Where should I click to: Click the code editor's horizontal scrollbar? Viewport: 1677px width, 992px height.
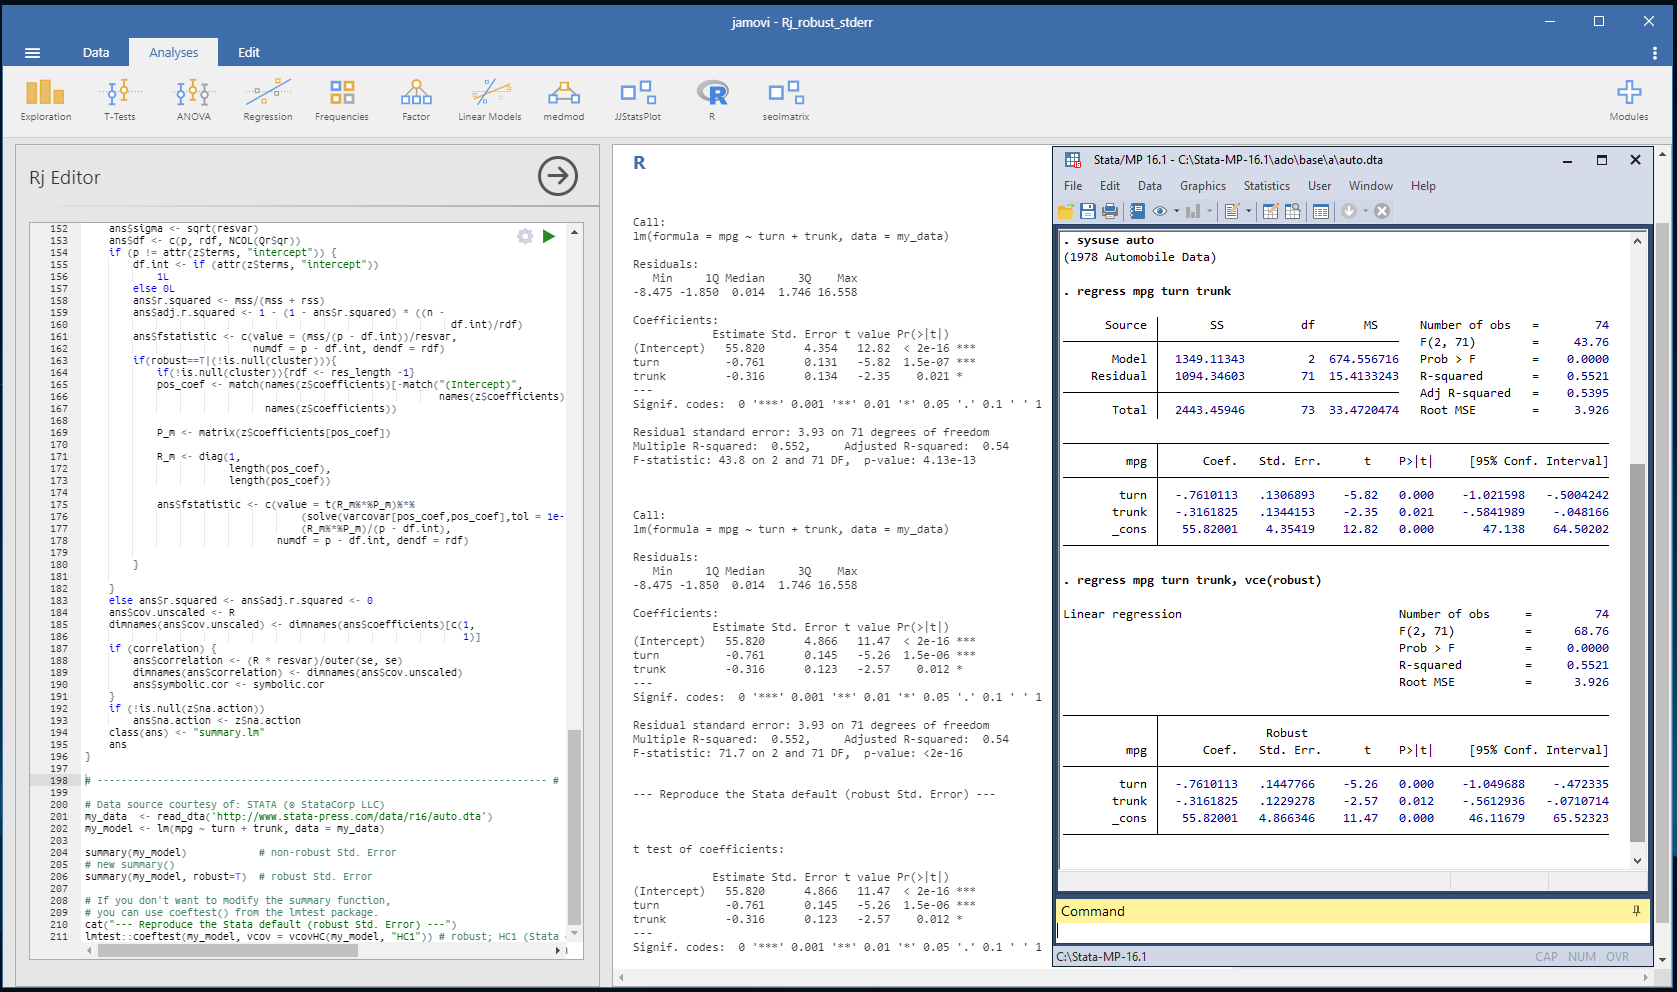click(x=228, y=950)
